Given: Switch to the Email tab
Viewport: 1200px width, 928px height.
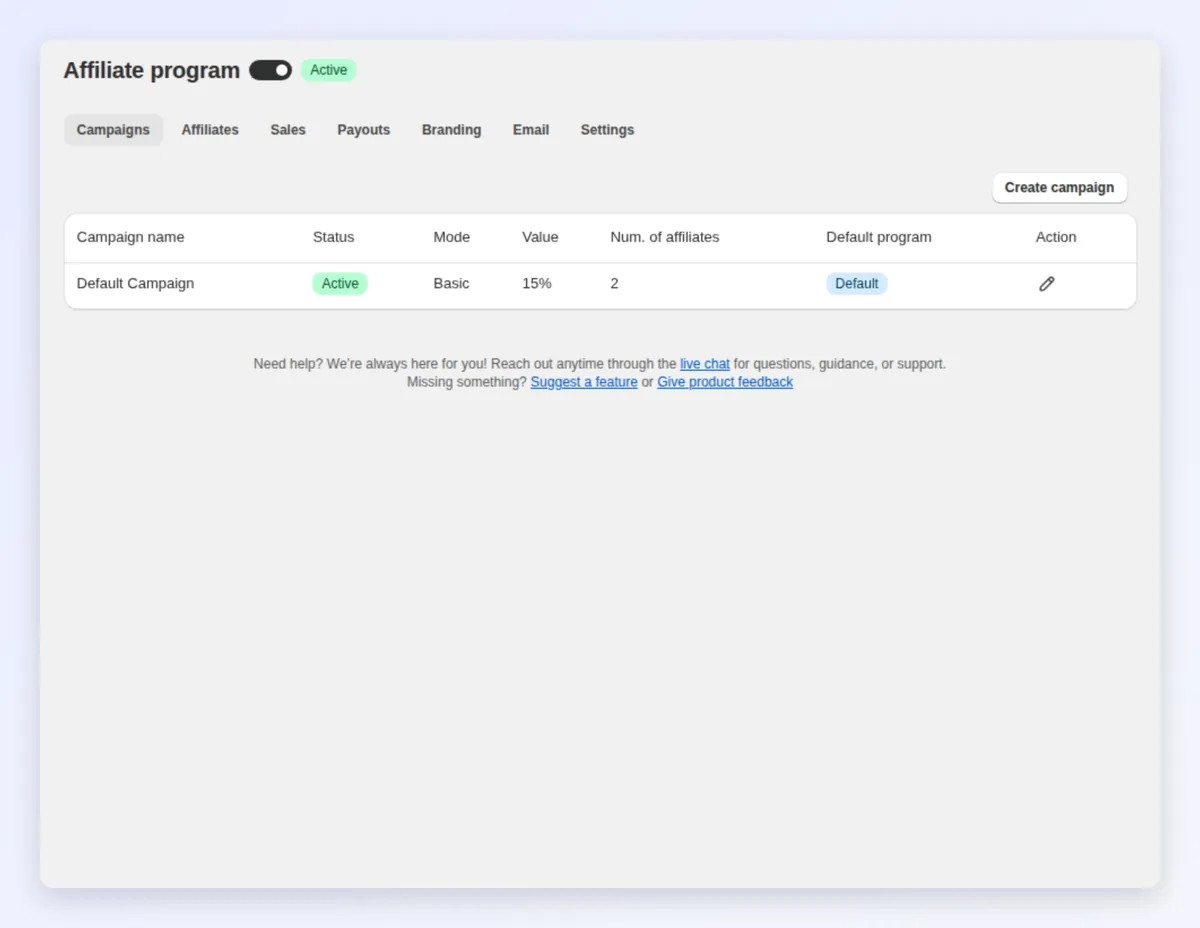Looking at the screenshot, I should pyautogui.click(x=531, y=130).
